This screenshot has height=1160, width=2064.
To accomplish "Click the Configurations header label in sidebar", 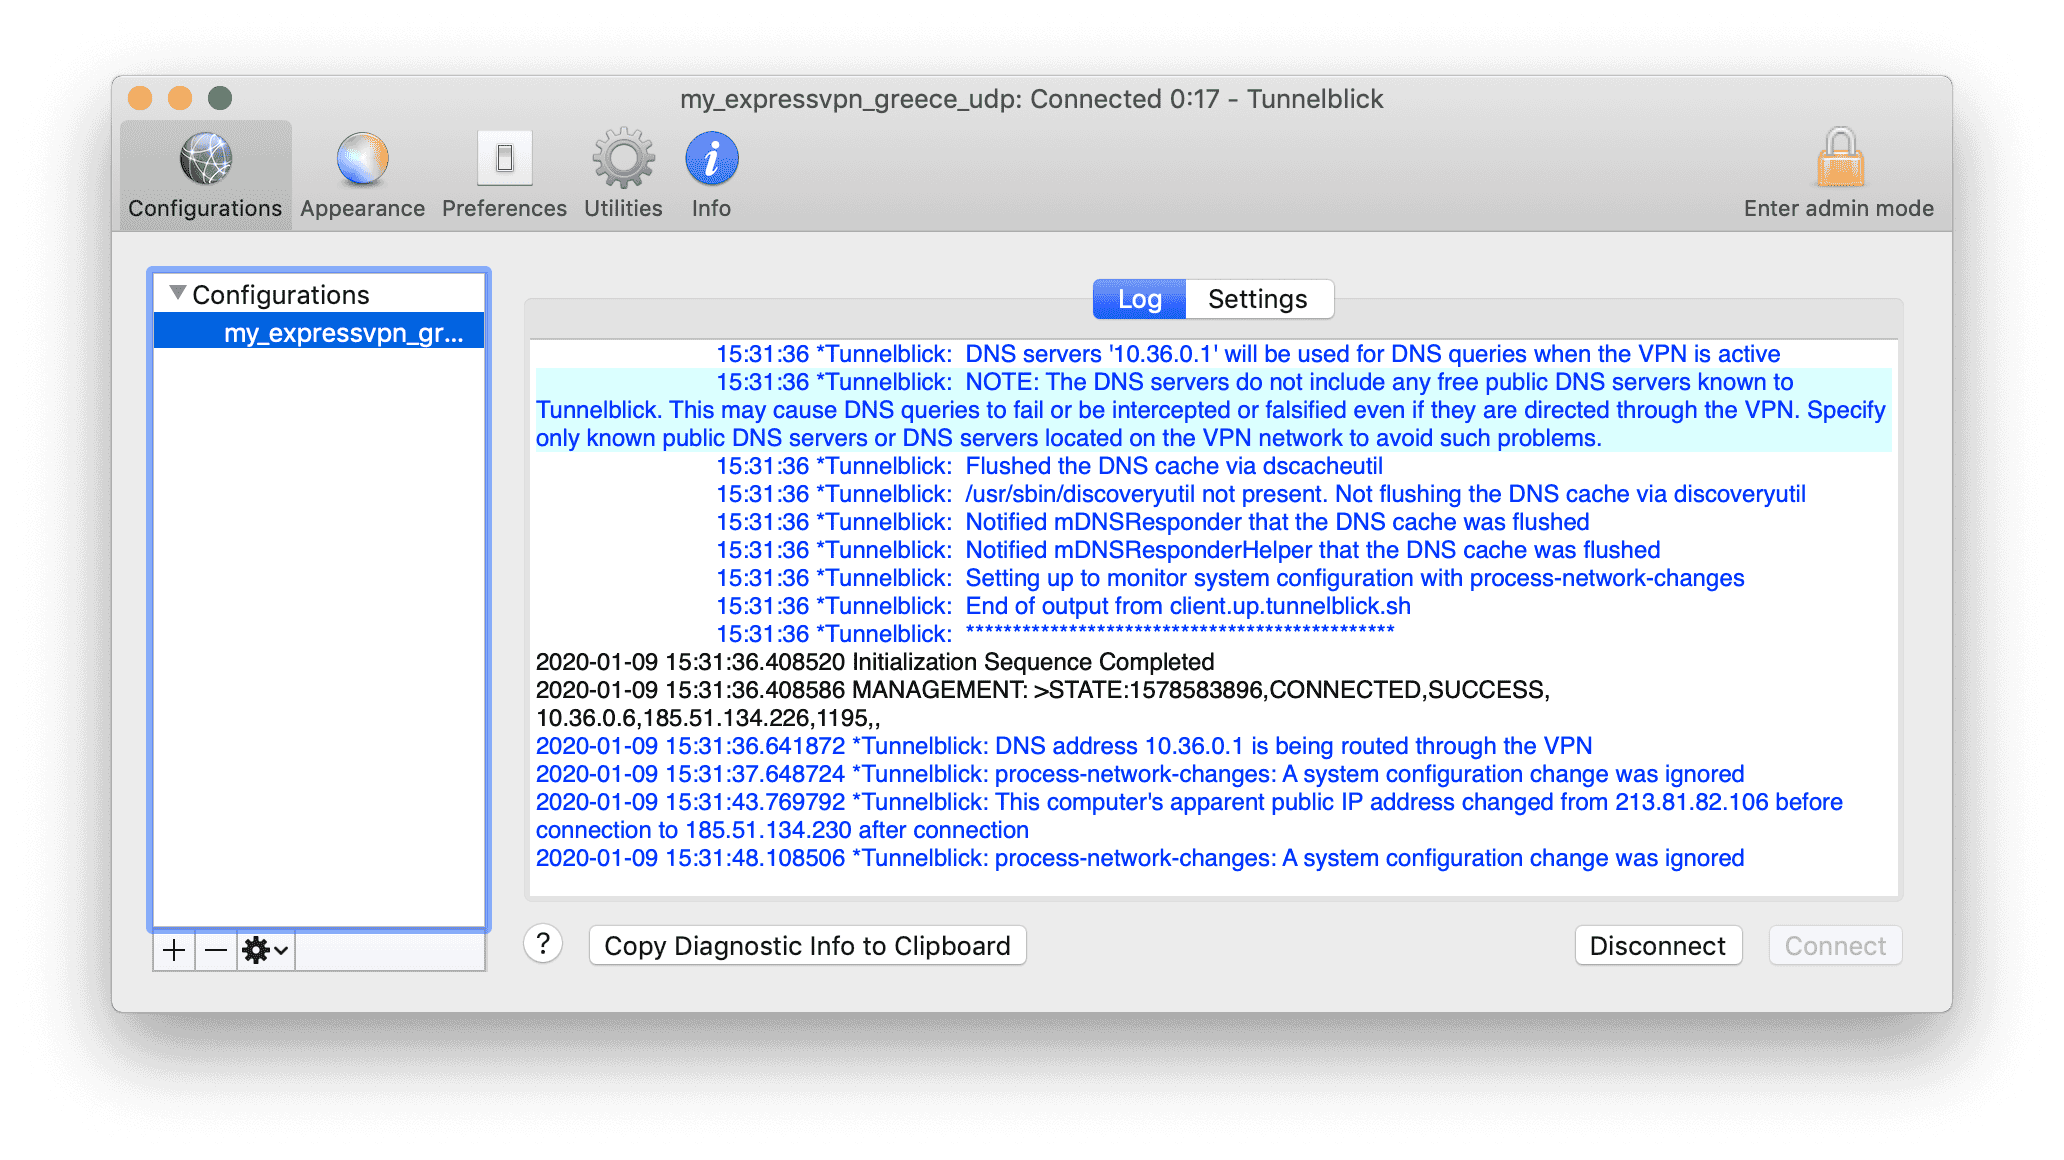I will [x=281, y=295].
